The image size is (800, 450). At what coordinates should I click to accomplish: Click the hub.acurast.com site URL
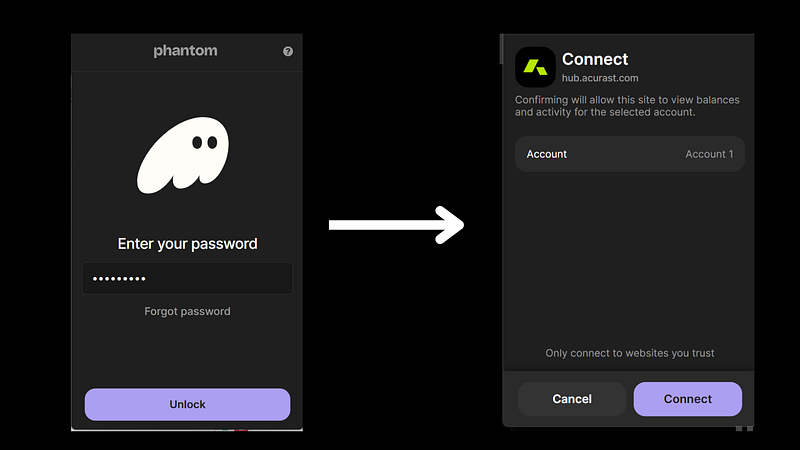click(x=600, y=78)
